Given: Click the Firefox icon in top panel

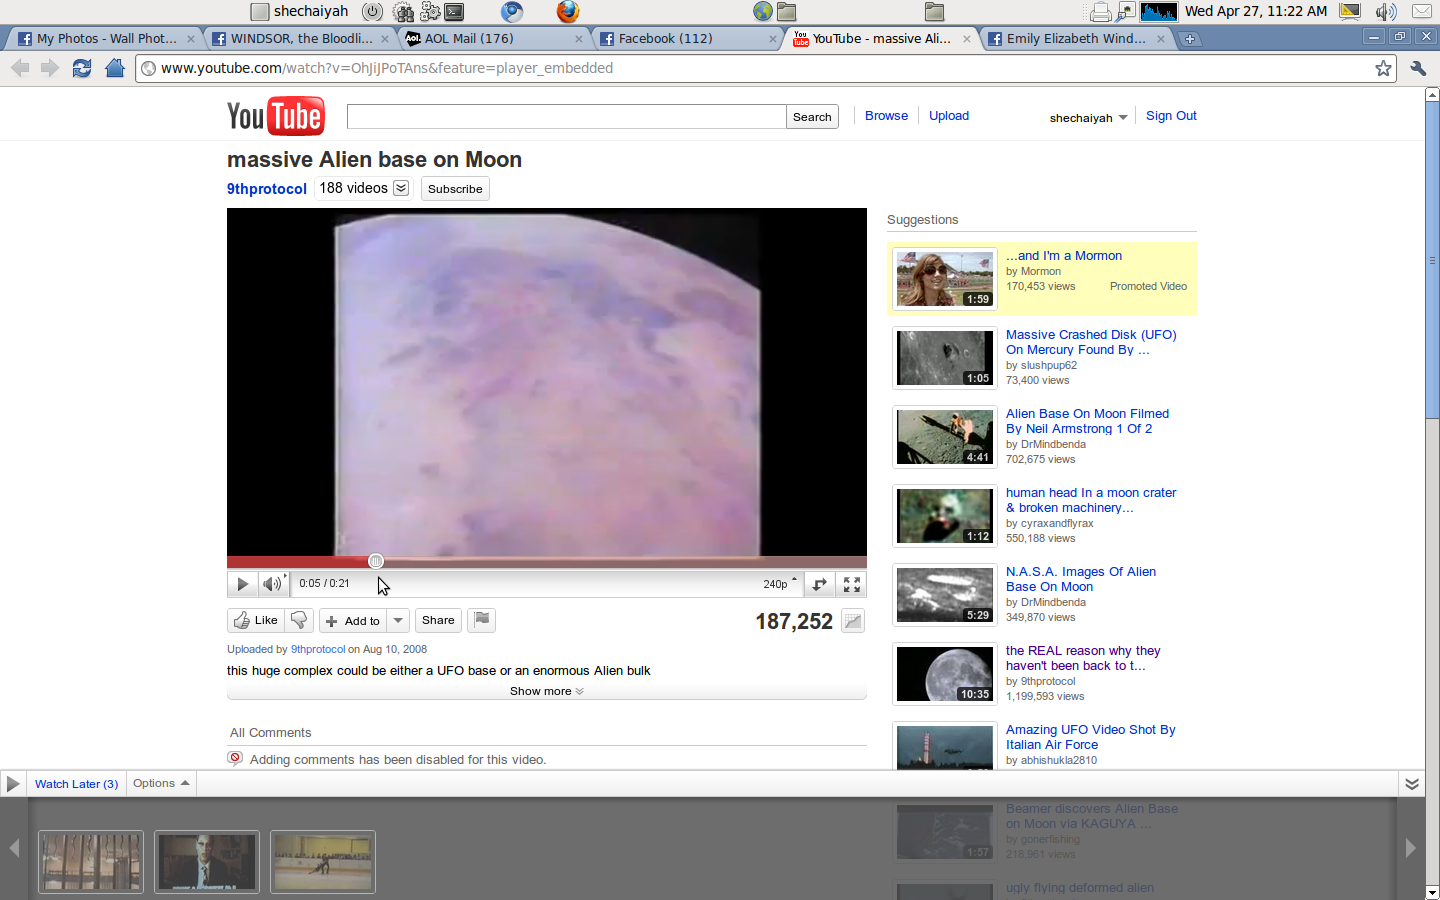Looking at the screenshot, I should (x=568, y=12).
